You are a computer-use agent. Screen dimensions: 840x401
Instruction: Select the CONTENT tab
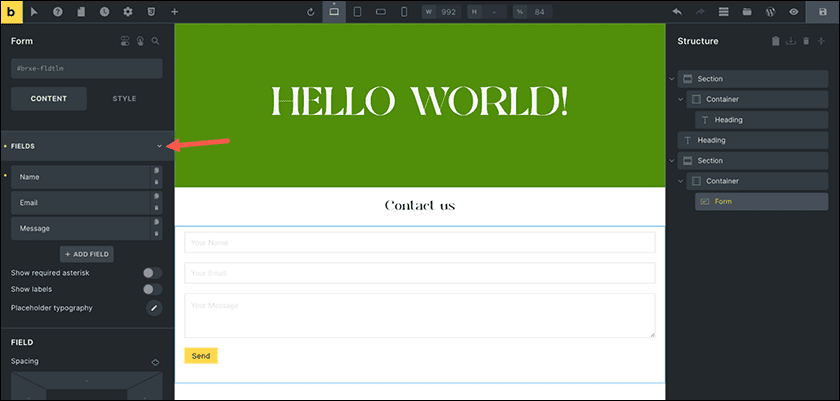(x=49, y=98)
